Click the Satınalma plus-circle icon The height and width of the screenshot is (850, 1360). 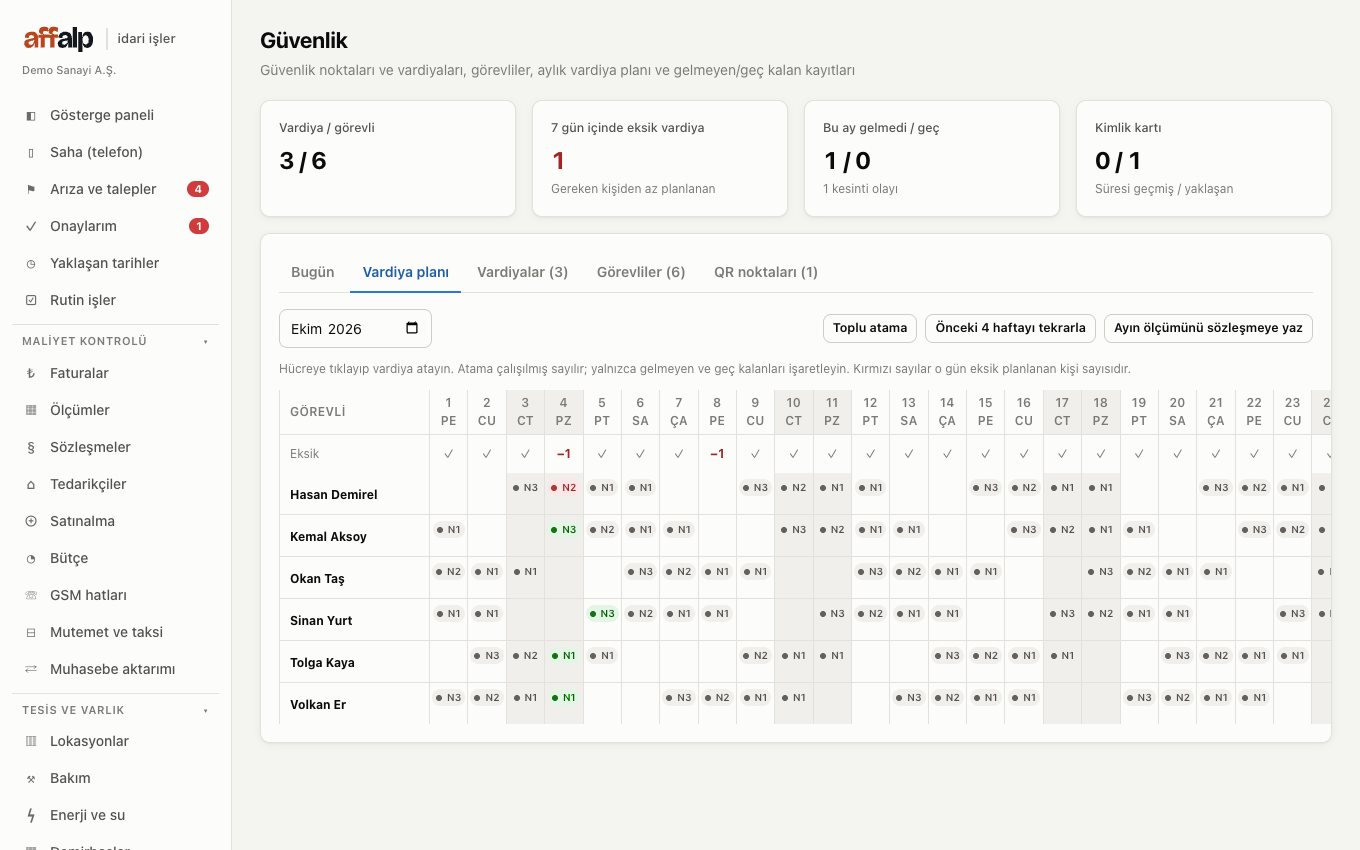click(31, 521)
